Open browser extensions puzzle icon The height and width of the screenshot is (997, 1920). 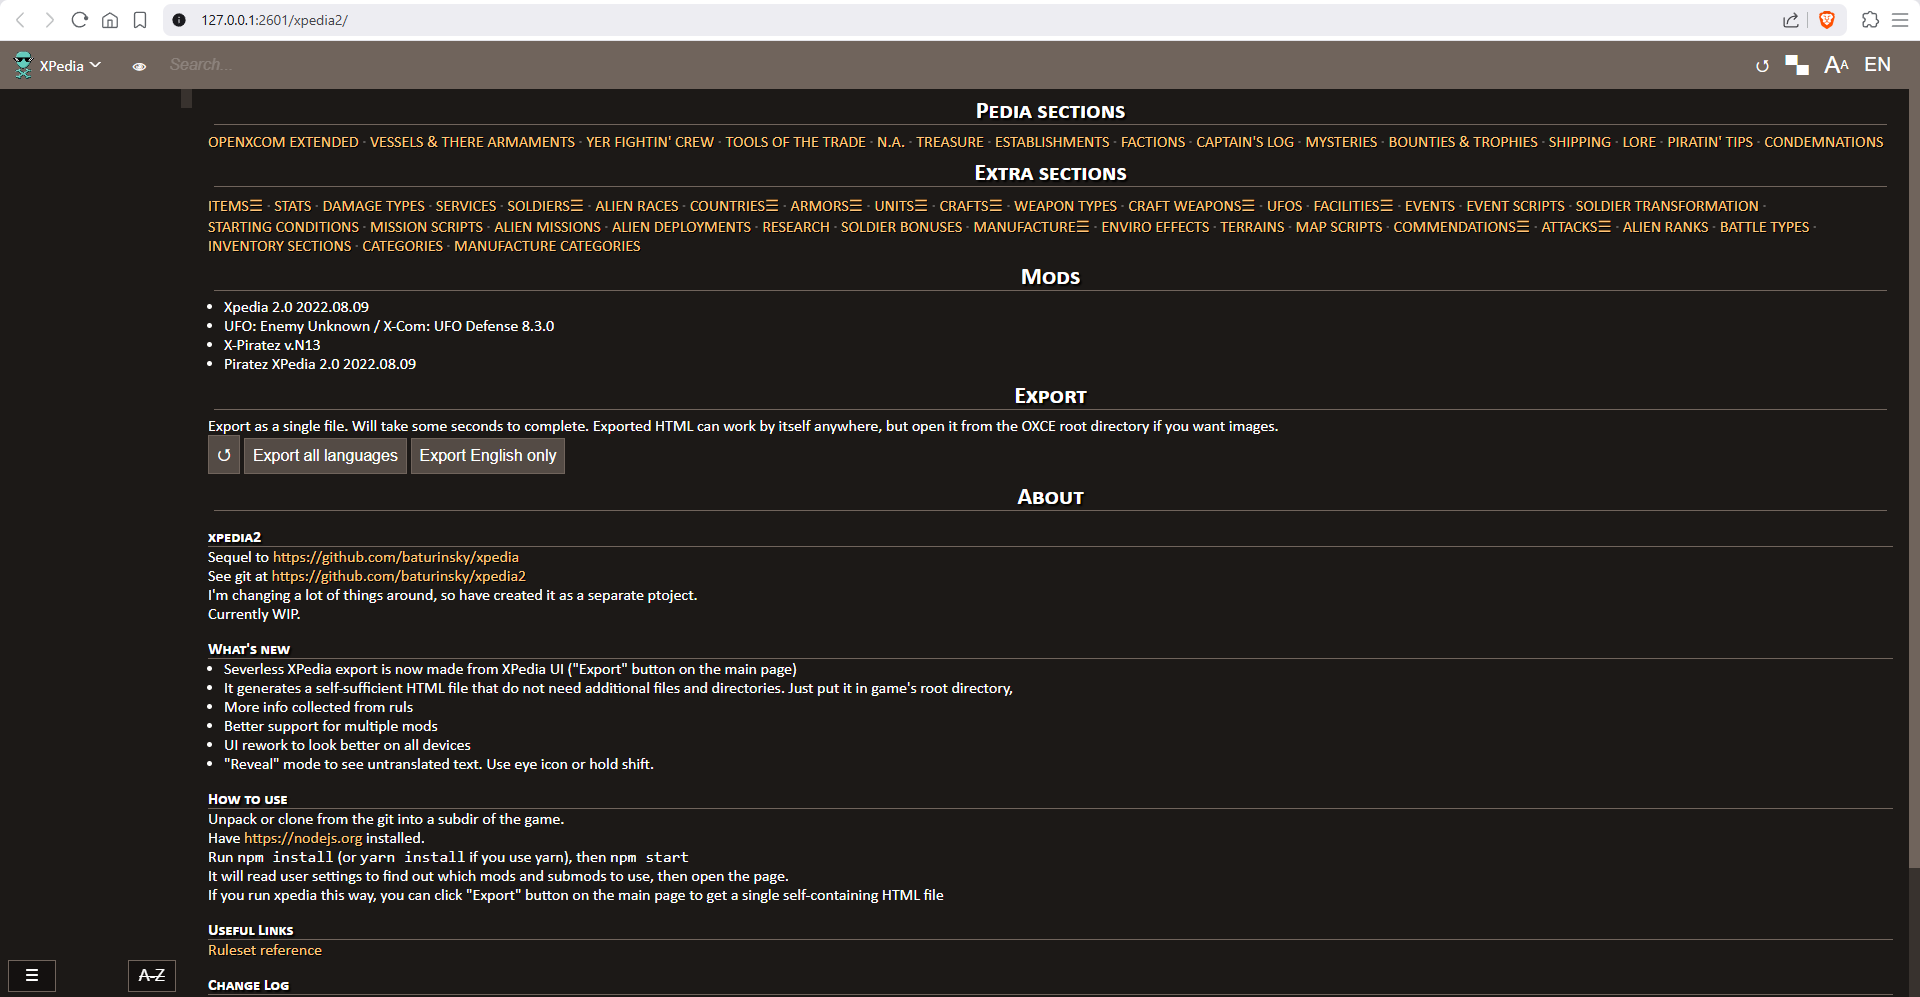point(1870,20)
